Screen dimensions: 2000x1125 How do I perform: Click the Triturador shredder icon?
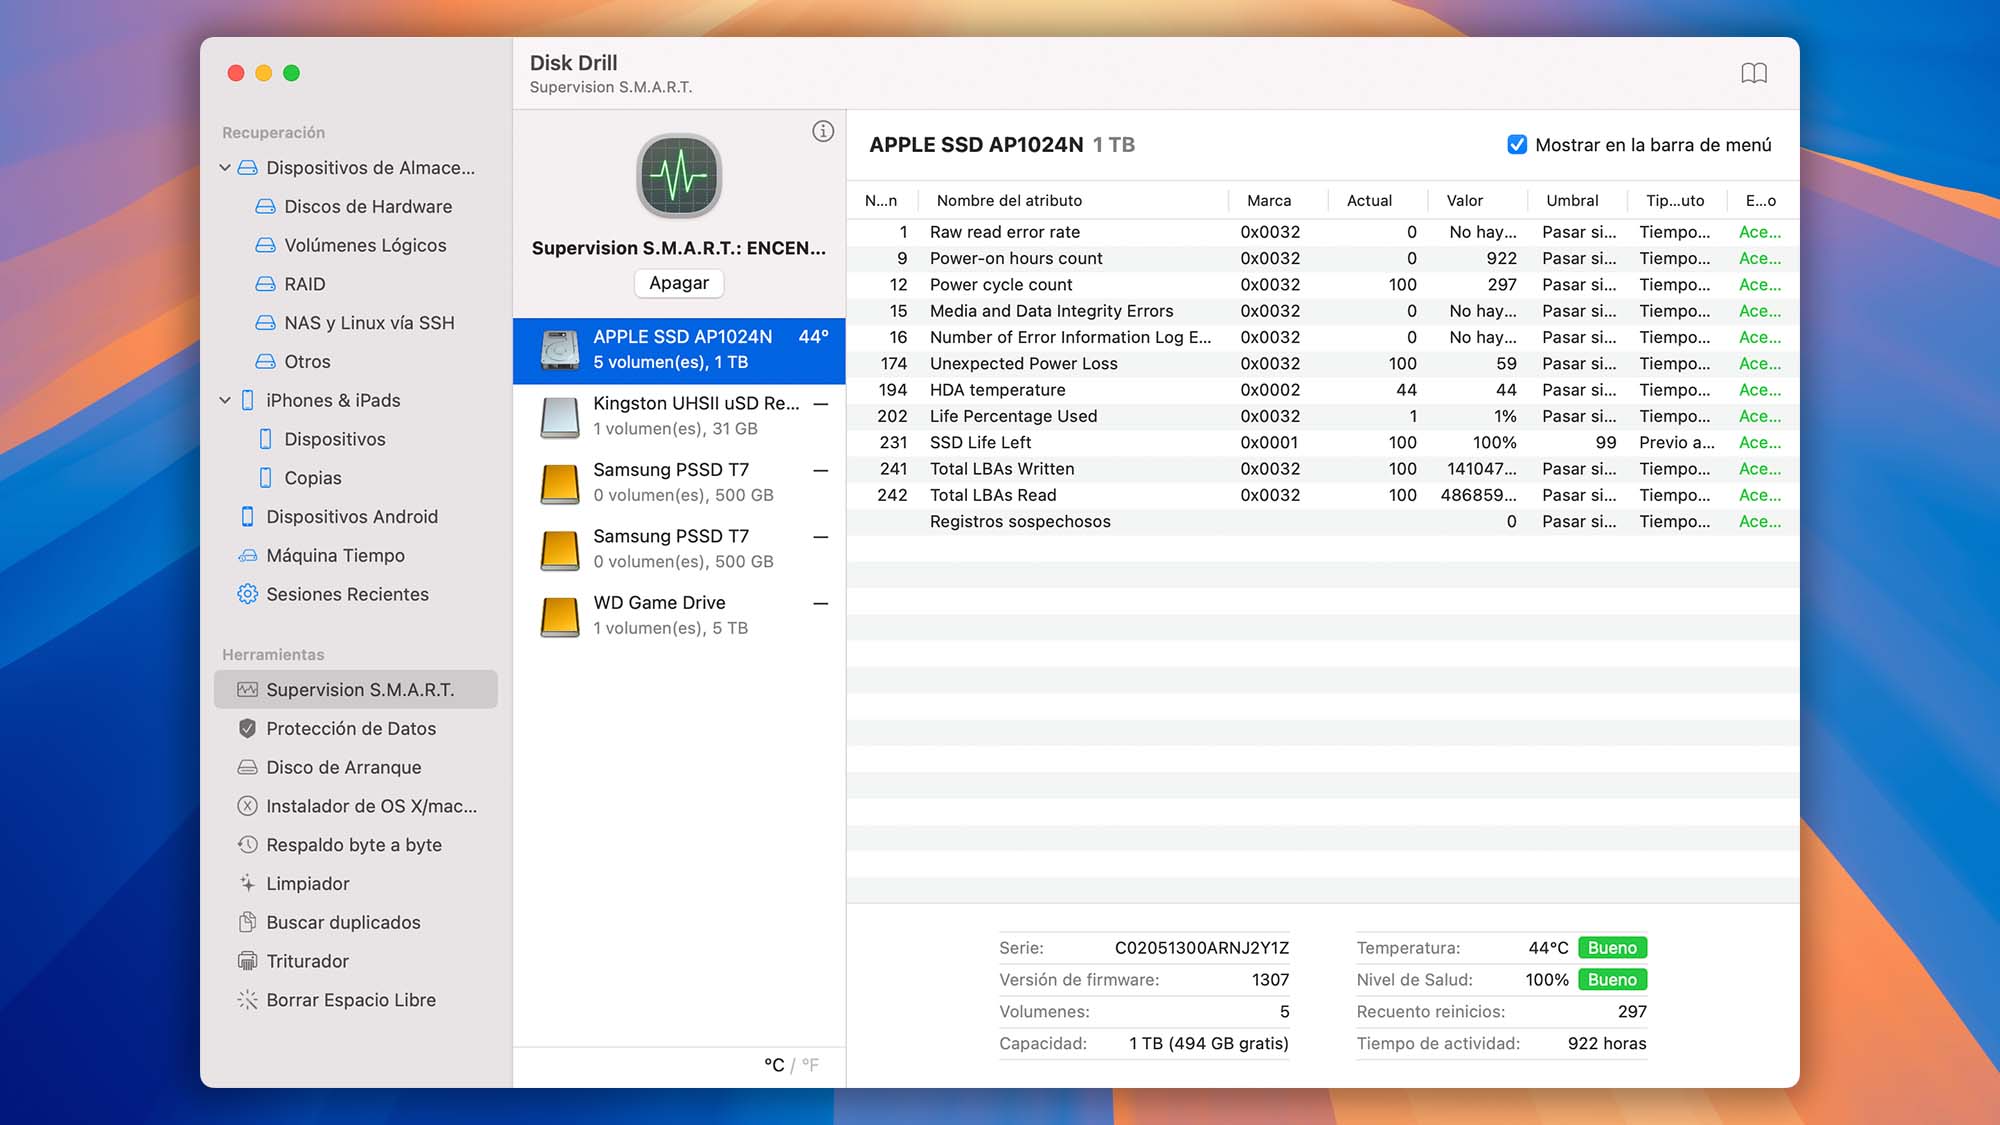coord(247,961)
